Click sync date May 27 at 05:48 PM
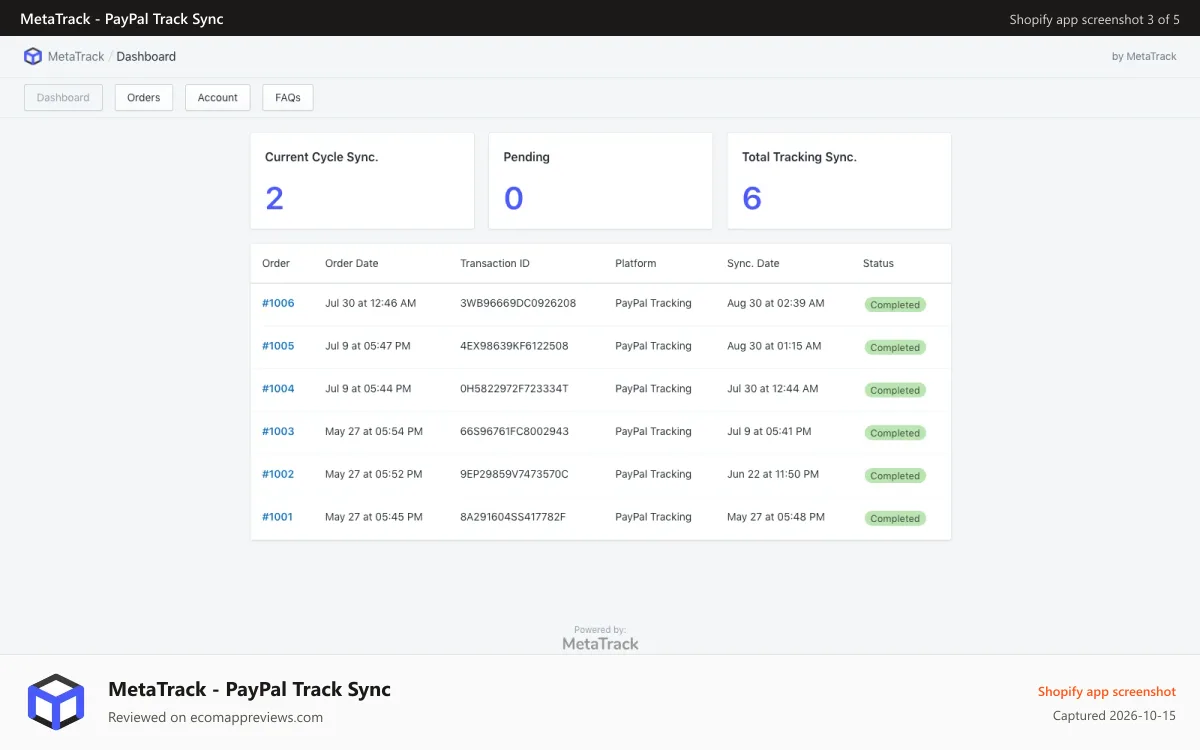The width and height of the screenshot is (1200, 750). [x=776, y=517]
